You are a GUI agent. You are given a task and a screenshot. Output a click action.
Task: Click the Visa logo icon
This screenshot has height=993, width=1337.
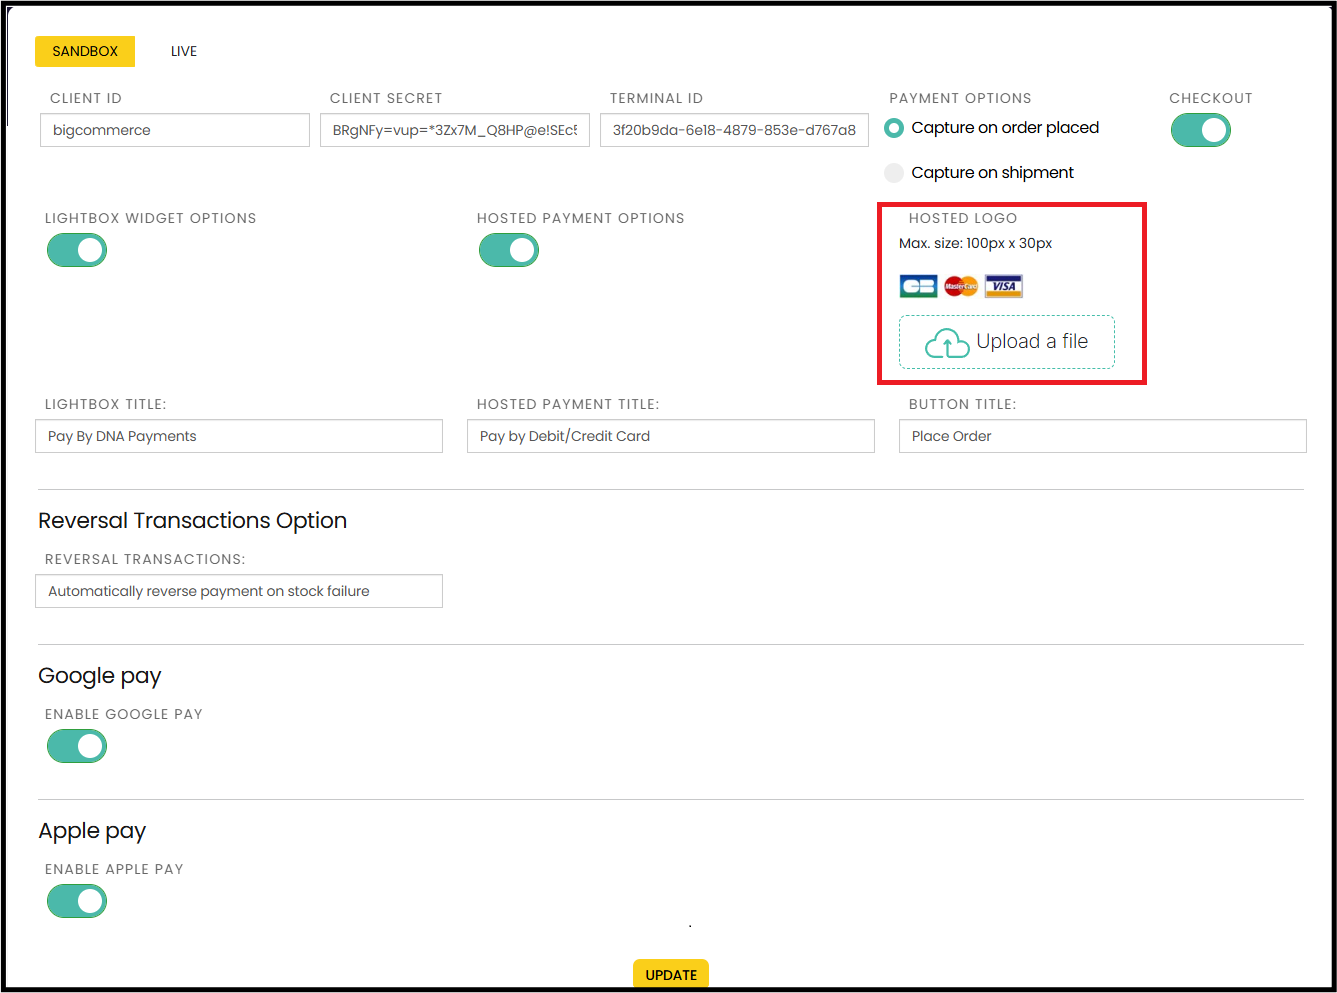(1004, 287)
